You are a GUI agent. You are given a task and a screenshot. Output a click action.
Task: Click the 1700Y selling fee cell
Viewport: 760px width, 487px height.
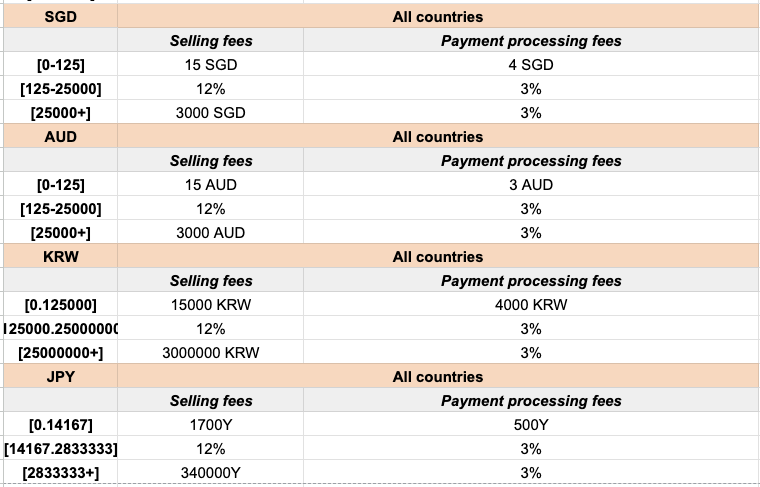point(210,425)
